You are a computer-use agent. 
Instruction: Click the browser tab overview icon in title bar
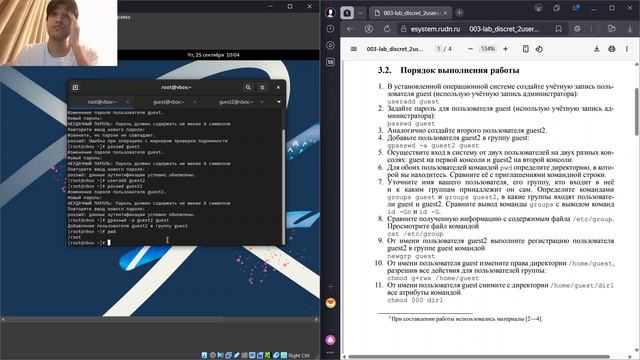click(x=557, y=8)
